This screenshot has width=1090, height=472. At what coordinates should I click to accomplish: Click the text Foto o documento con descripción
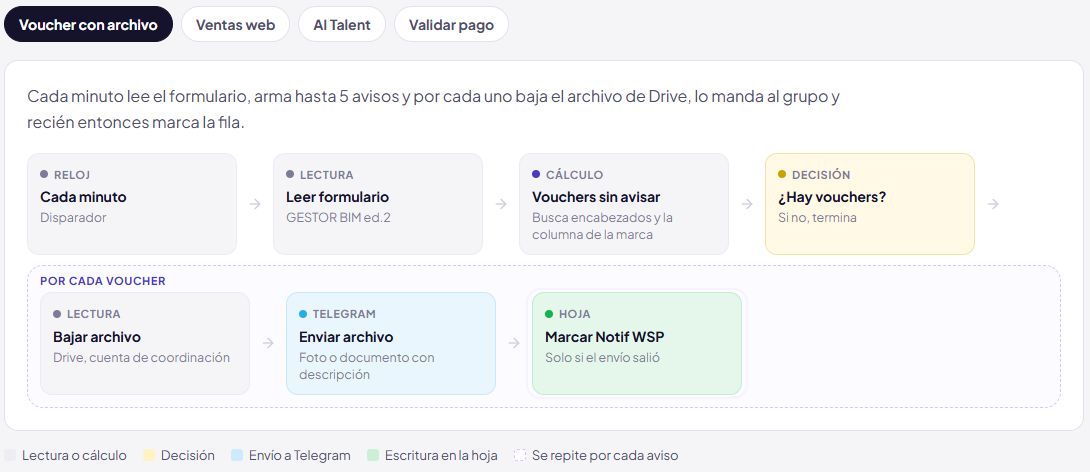pos(367,366)
